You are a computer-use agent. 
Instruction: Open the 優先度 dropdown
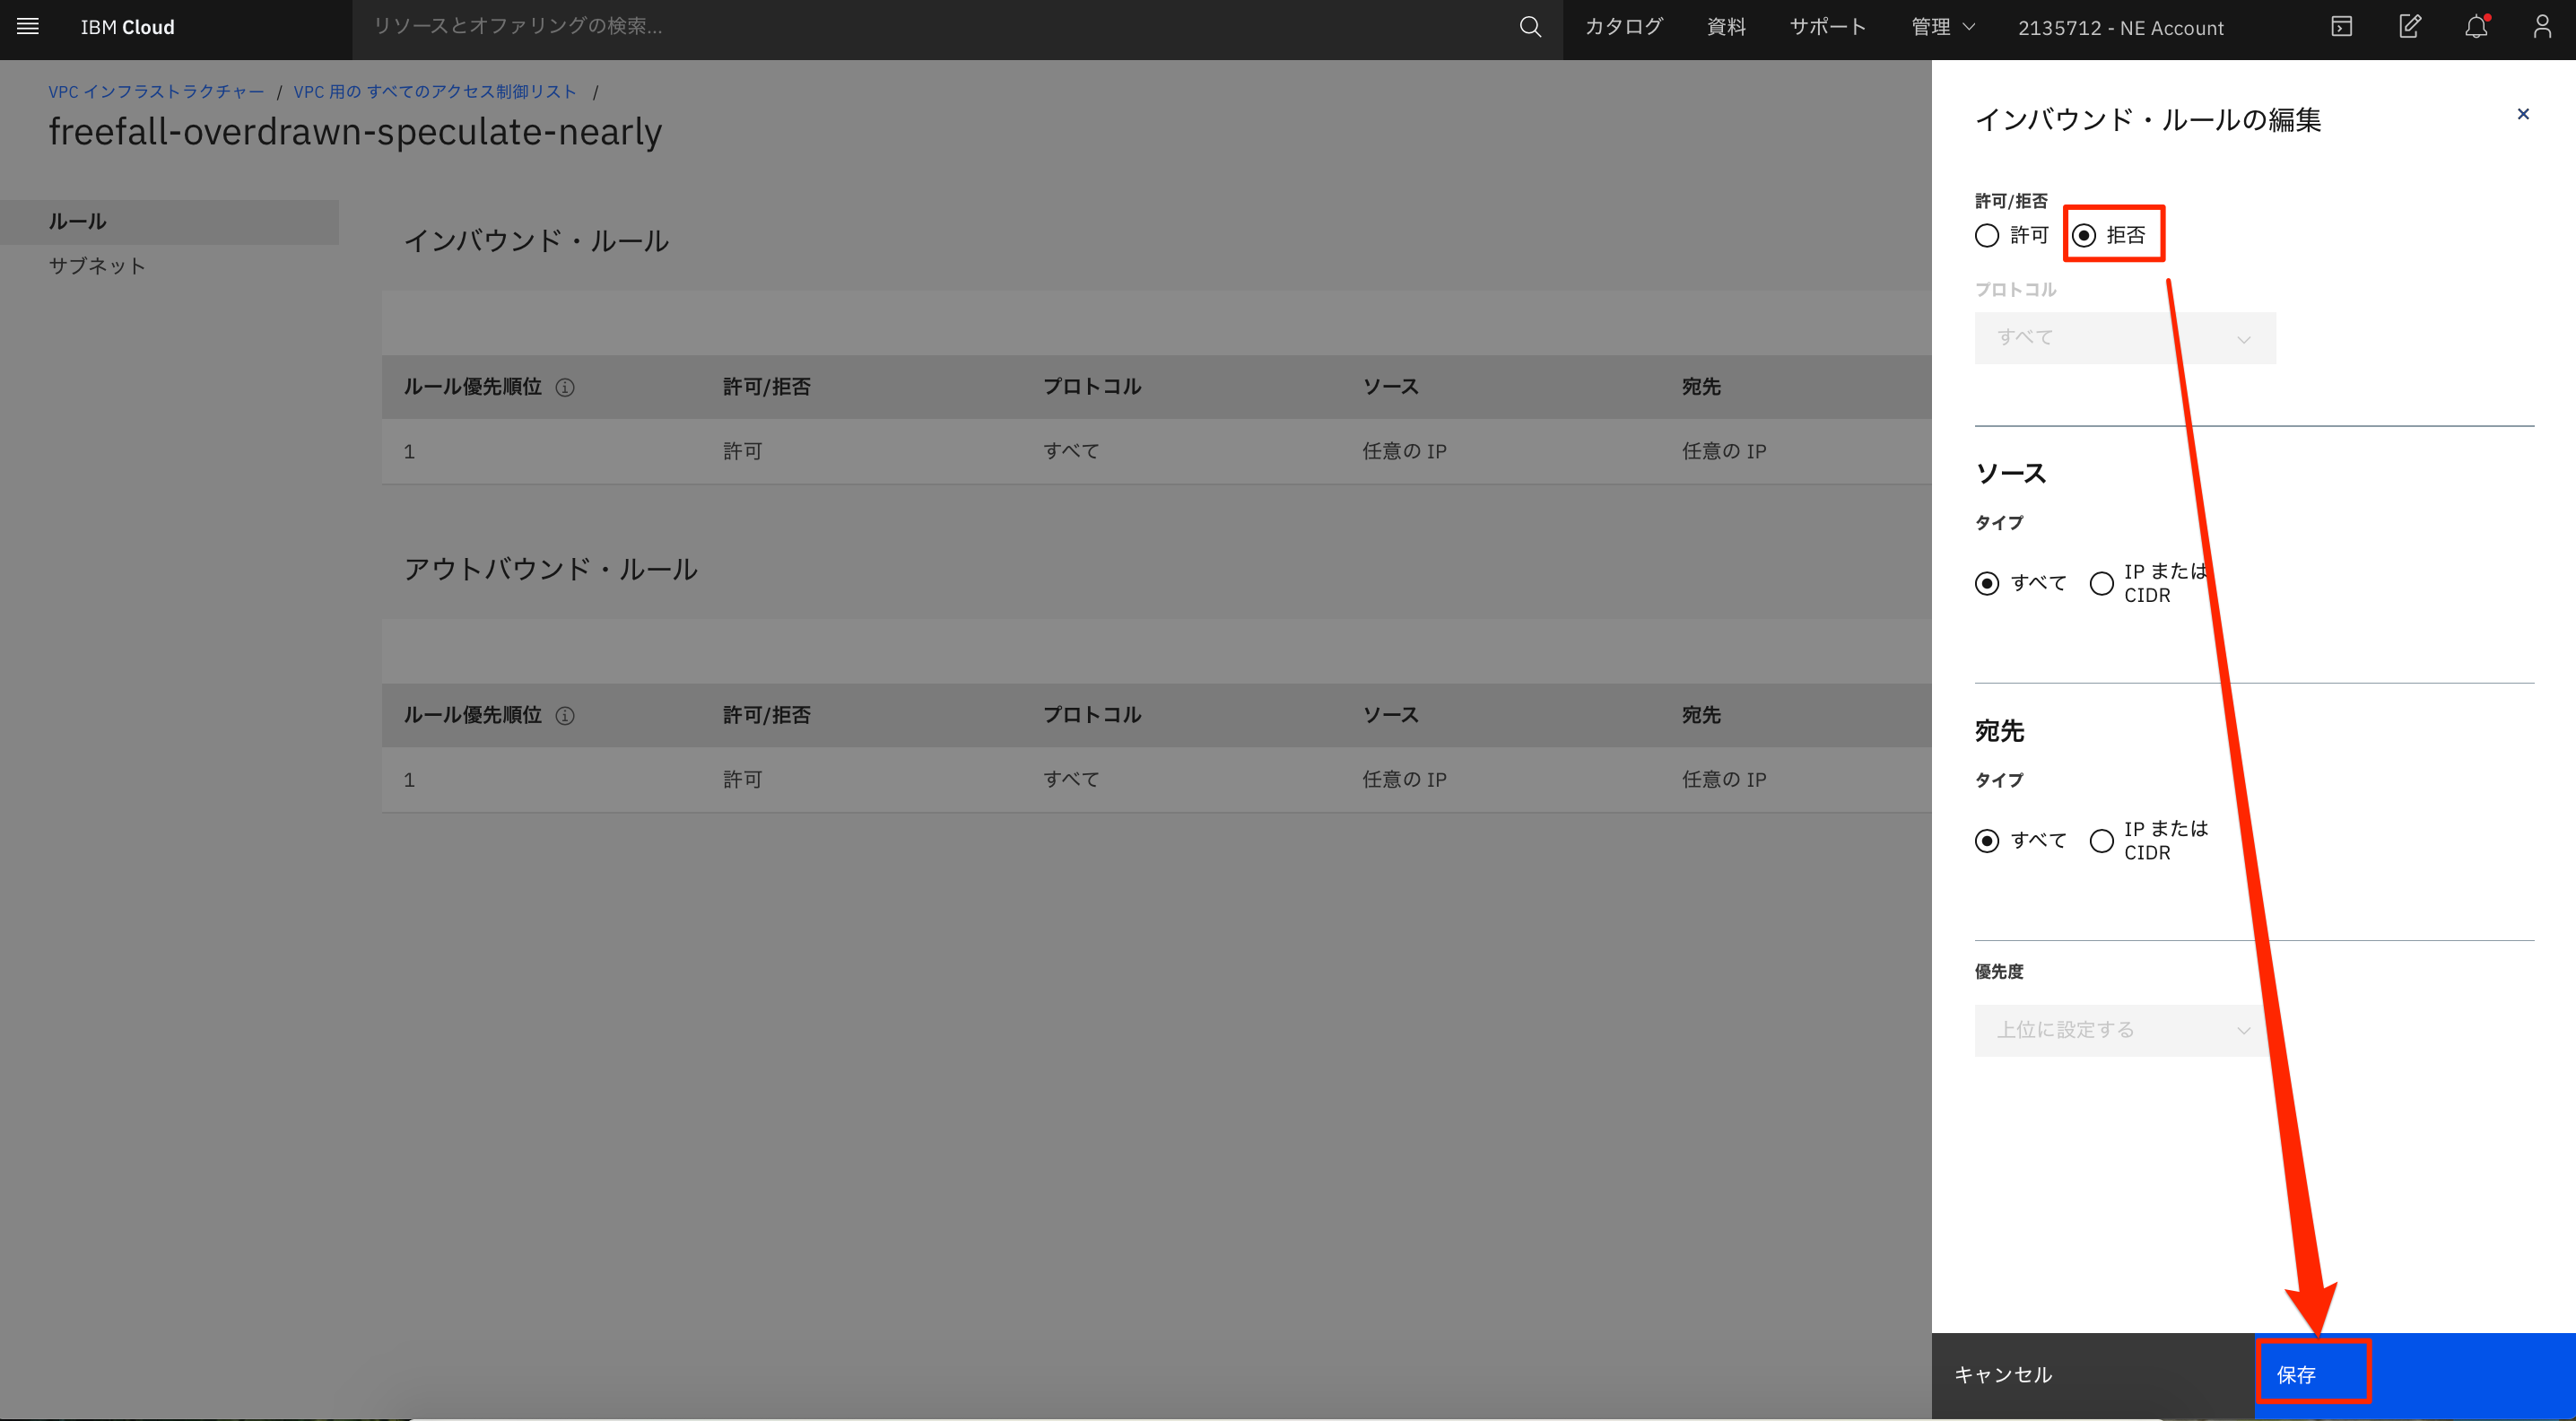2120,1030
